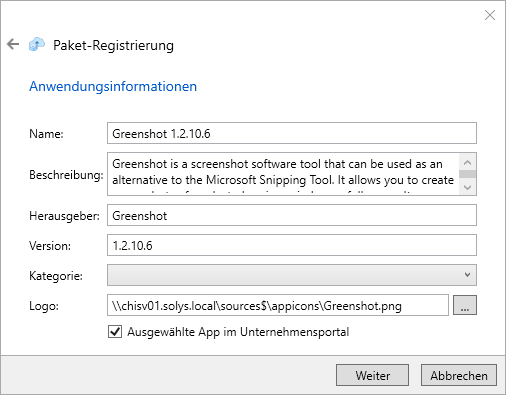Click the Beschreibung label
This screenshot has width=506, height=395.
click(66, 175)
